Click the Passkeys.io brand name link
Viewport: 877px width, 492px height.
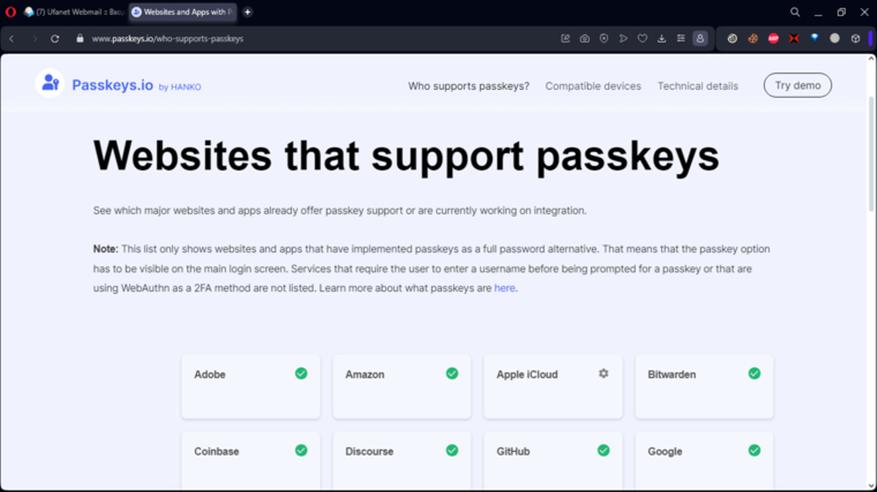click(x=112, y=85)
